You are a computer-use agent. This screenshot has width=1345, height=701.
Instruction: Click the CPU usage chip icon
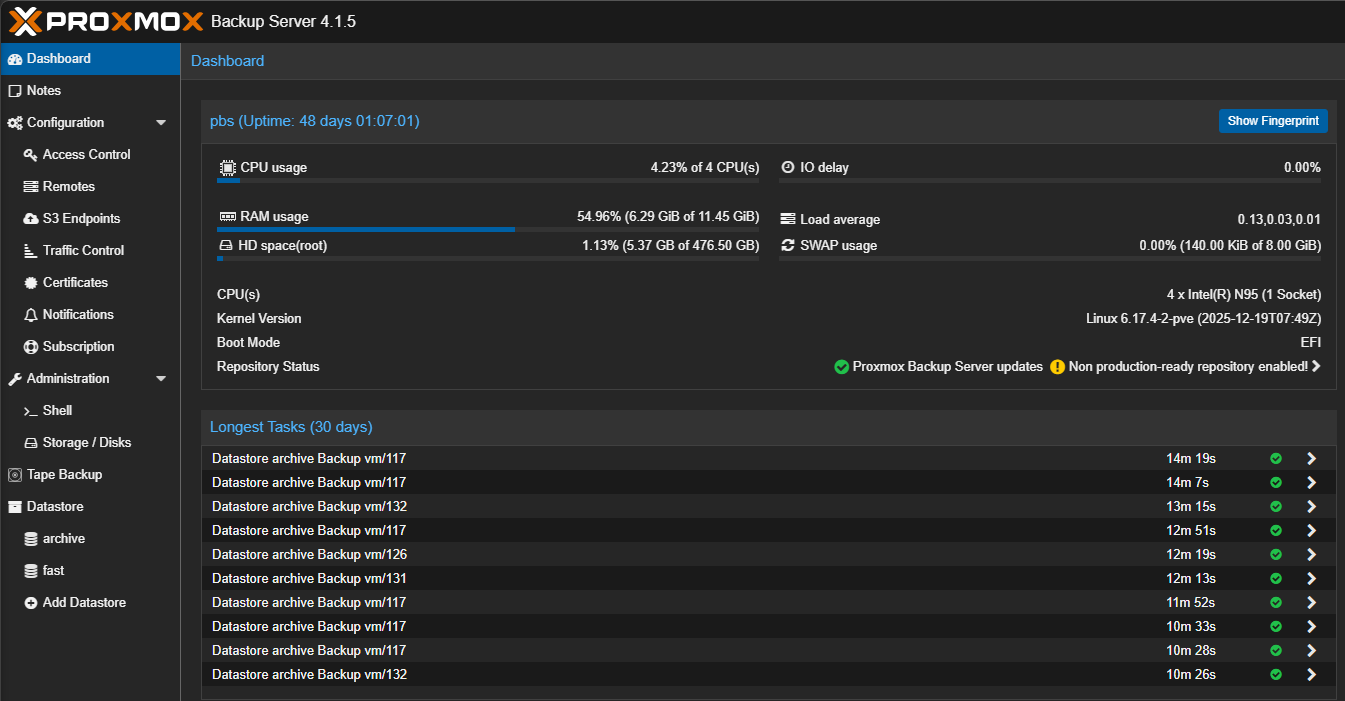pos(227,167)
